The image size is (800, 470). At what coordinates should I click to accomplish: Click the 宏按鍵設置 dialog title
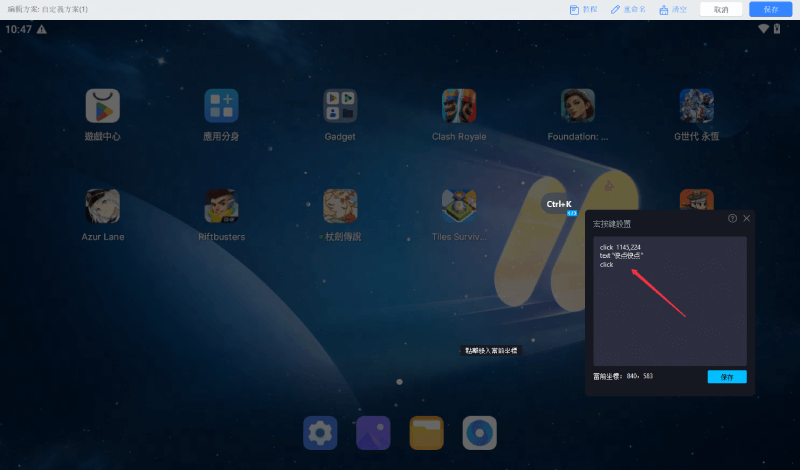point(612,224)
